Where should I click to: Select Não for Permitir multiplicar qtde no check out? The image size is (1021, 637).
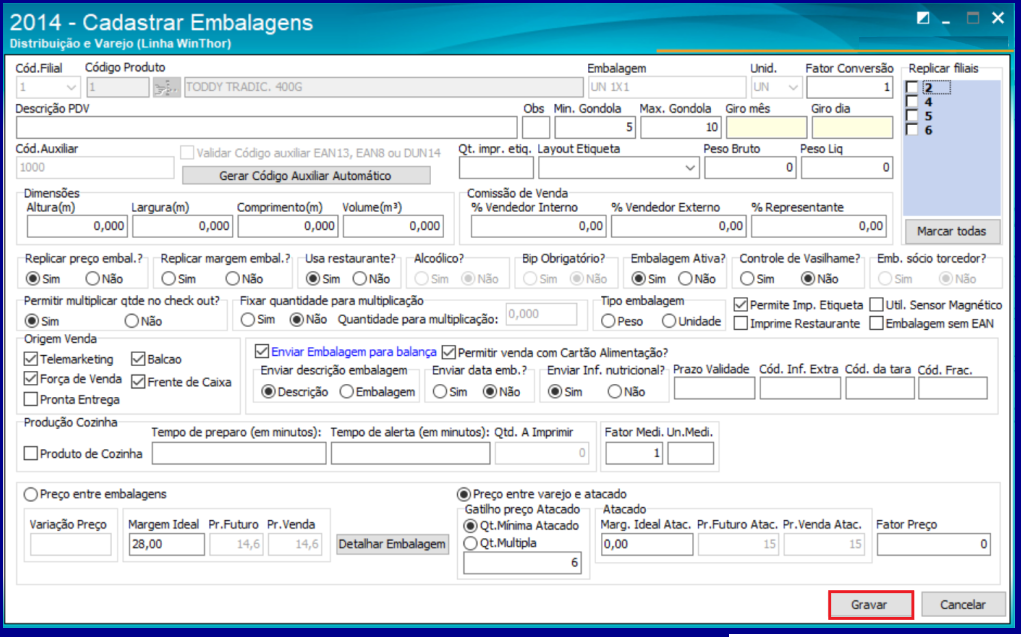pos(132,321)
